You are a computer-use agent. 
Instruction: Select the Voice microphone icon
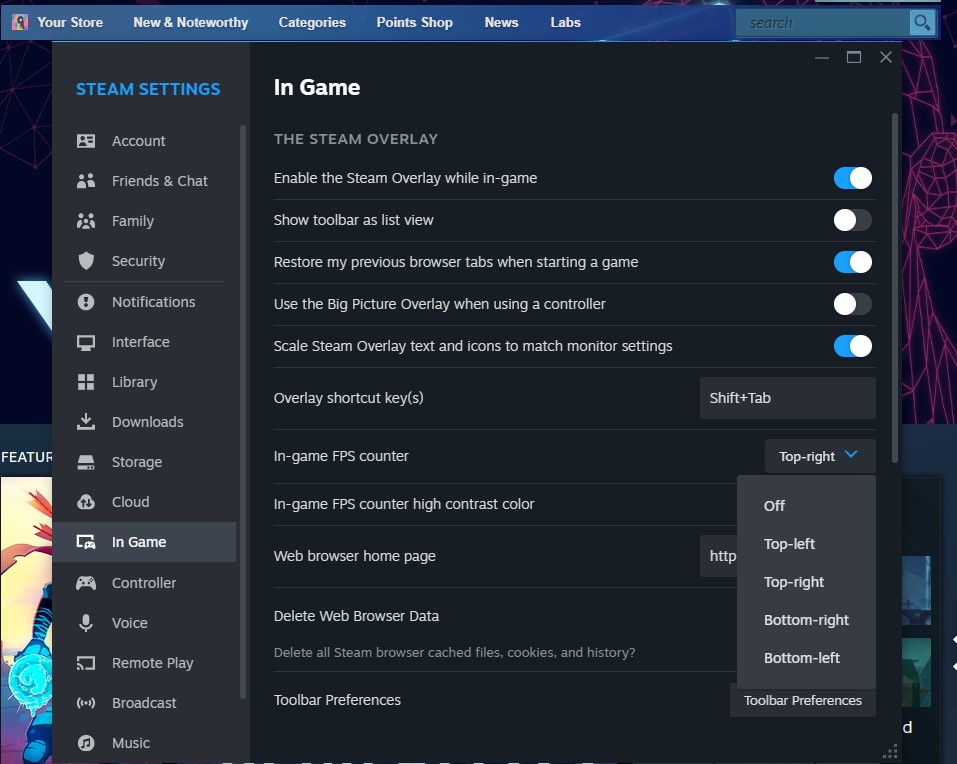click(x=86, y=623)
